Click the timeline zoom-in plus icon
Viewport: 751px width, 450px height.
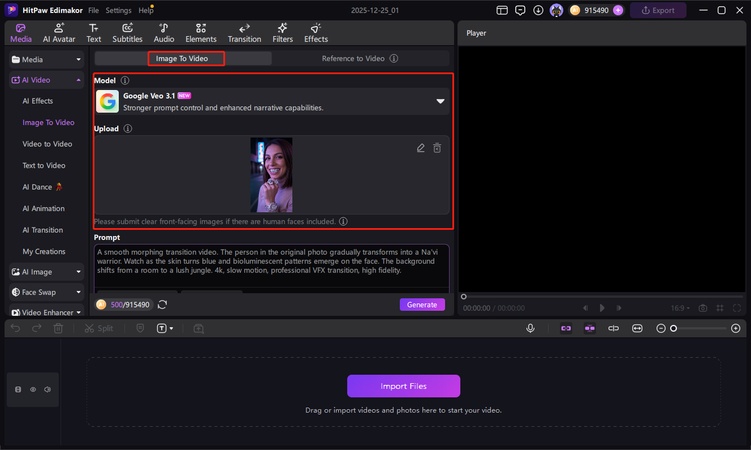pos(736,328)
